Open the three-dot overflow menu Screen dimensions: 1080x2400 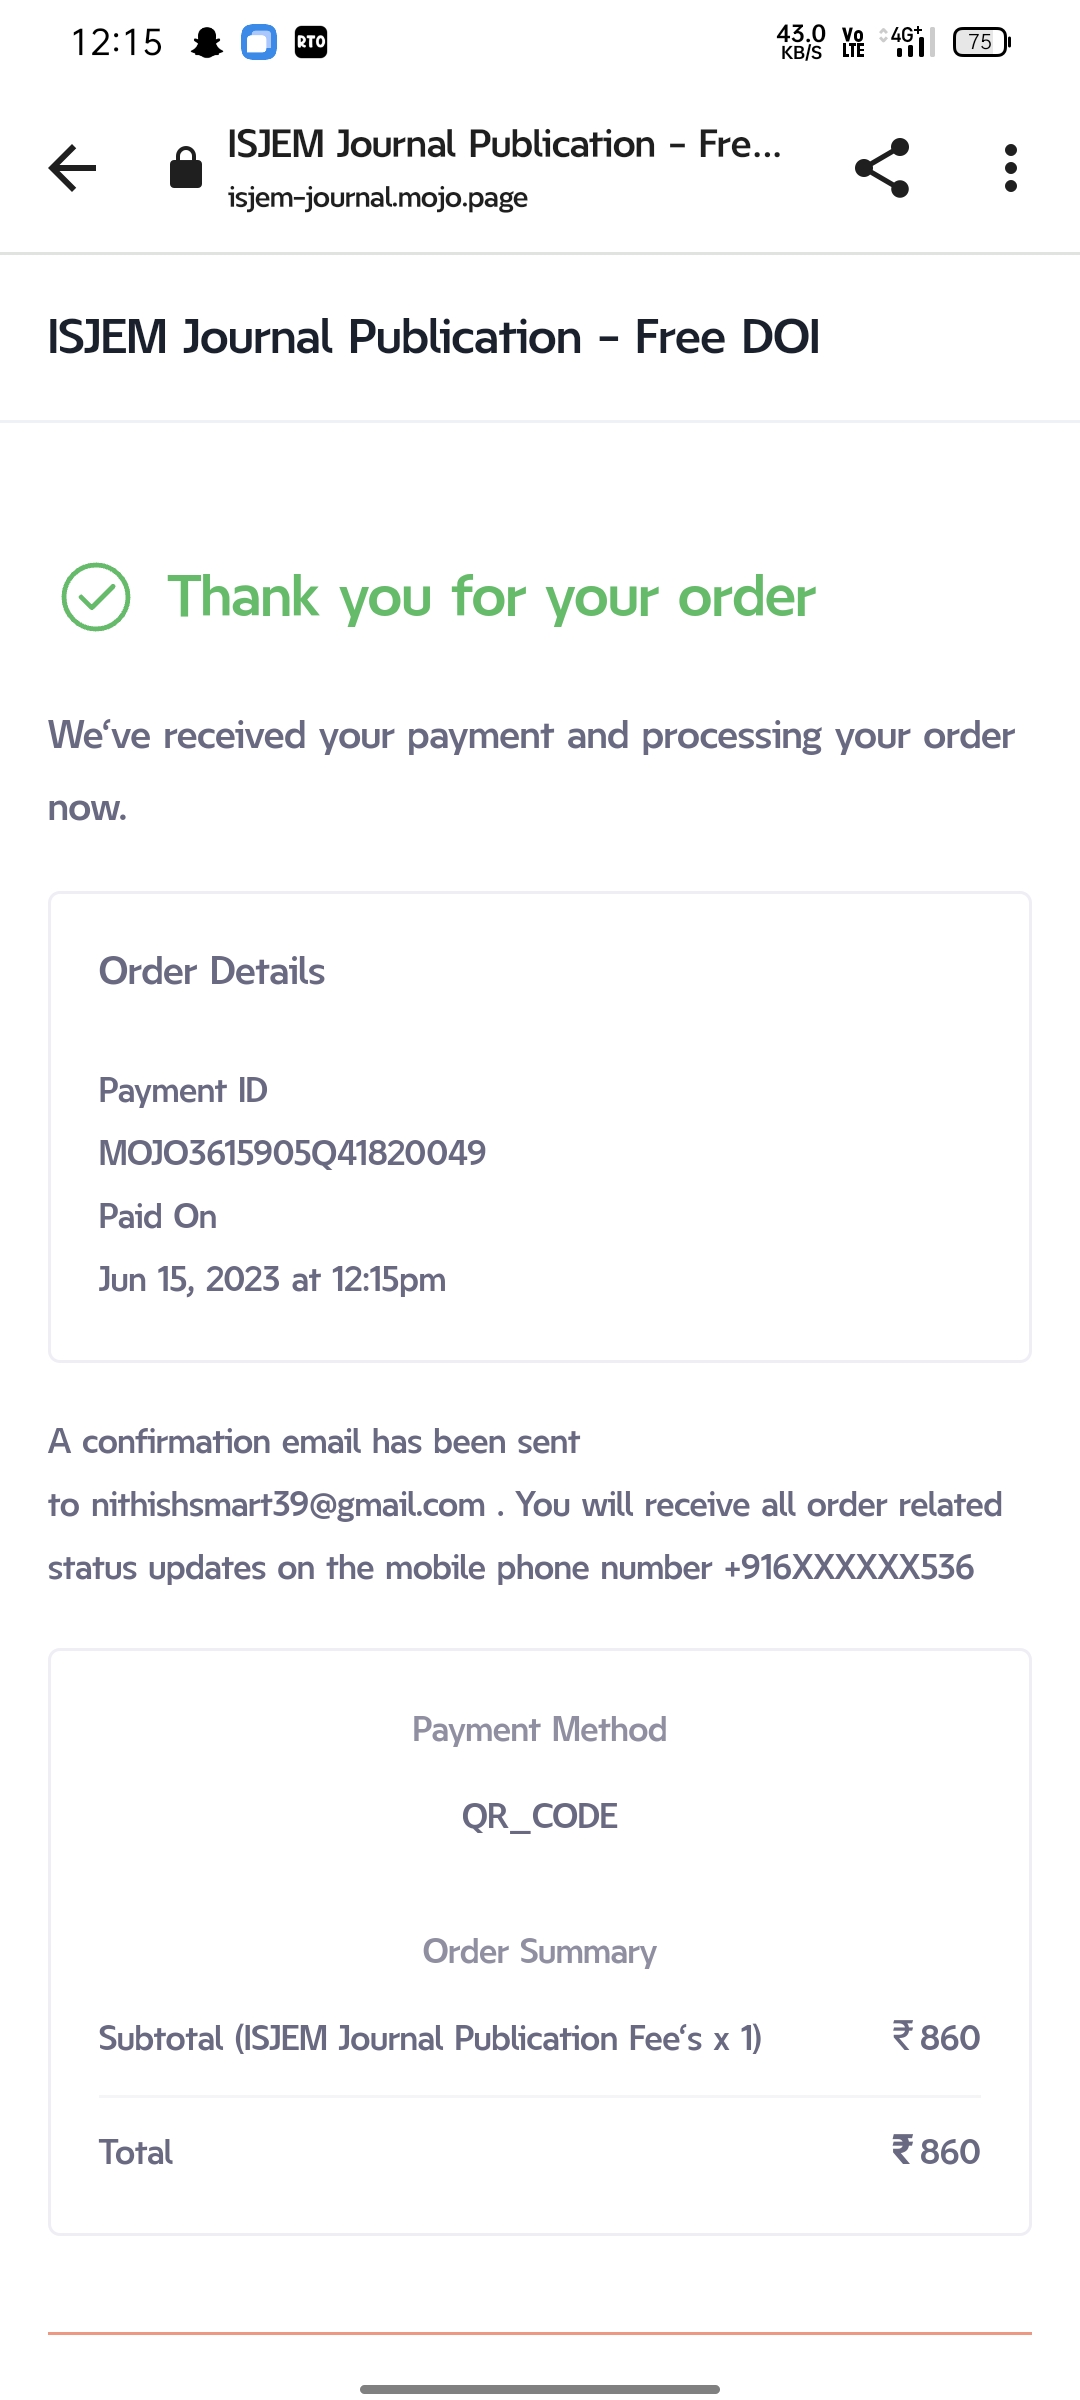click(1011, 167)
